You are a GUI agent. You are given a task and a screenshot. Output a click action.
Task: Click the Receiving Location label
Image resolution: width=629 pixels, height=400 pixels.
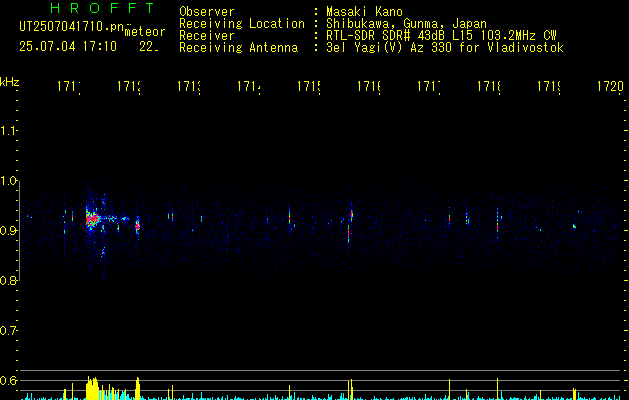pyautogui.click(x=242, y=24)
